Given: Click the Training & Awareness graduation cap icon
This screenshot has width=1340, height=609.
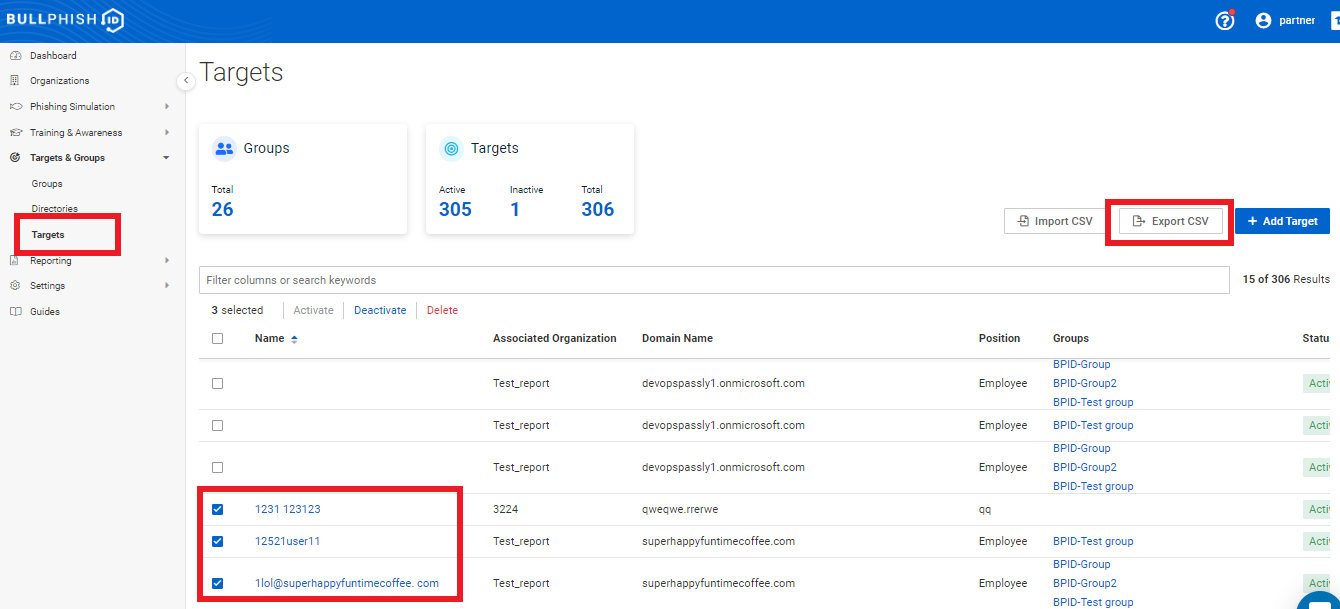Looking at the screenshot, I should (15, 133).
